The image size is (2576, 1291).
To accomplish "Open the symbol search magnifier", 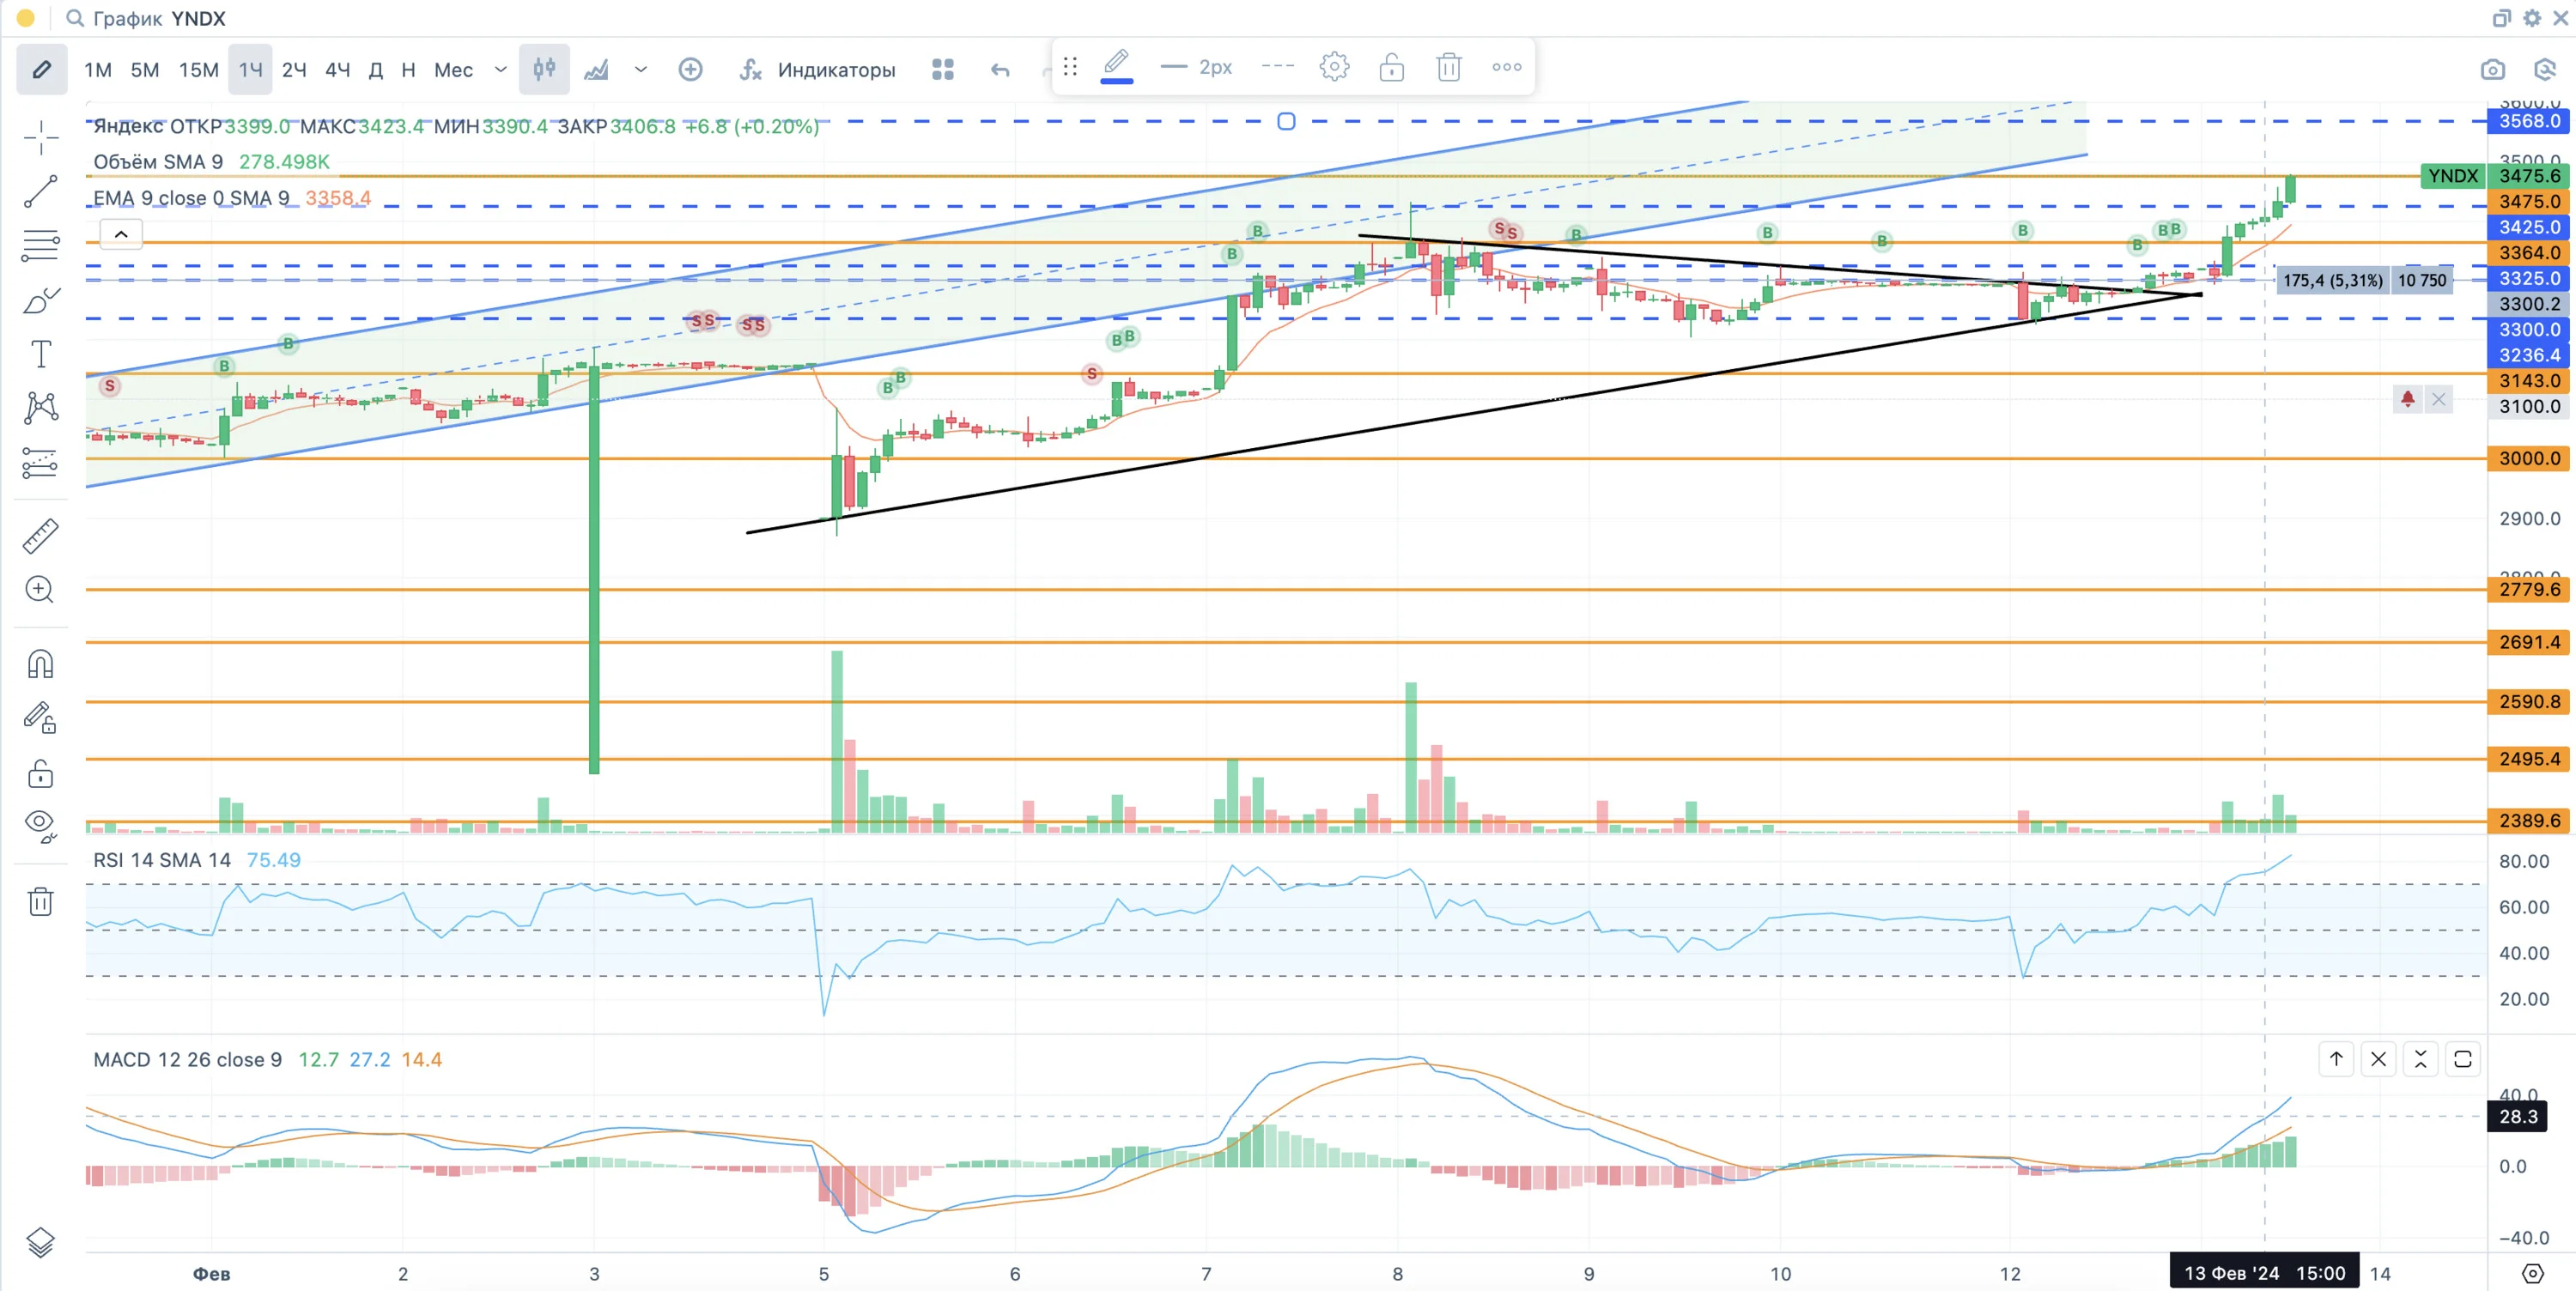I will tap(74, 18).
